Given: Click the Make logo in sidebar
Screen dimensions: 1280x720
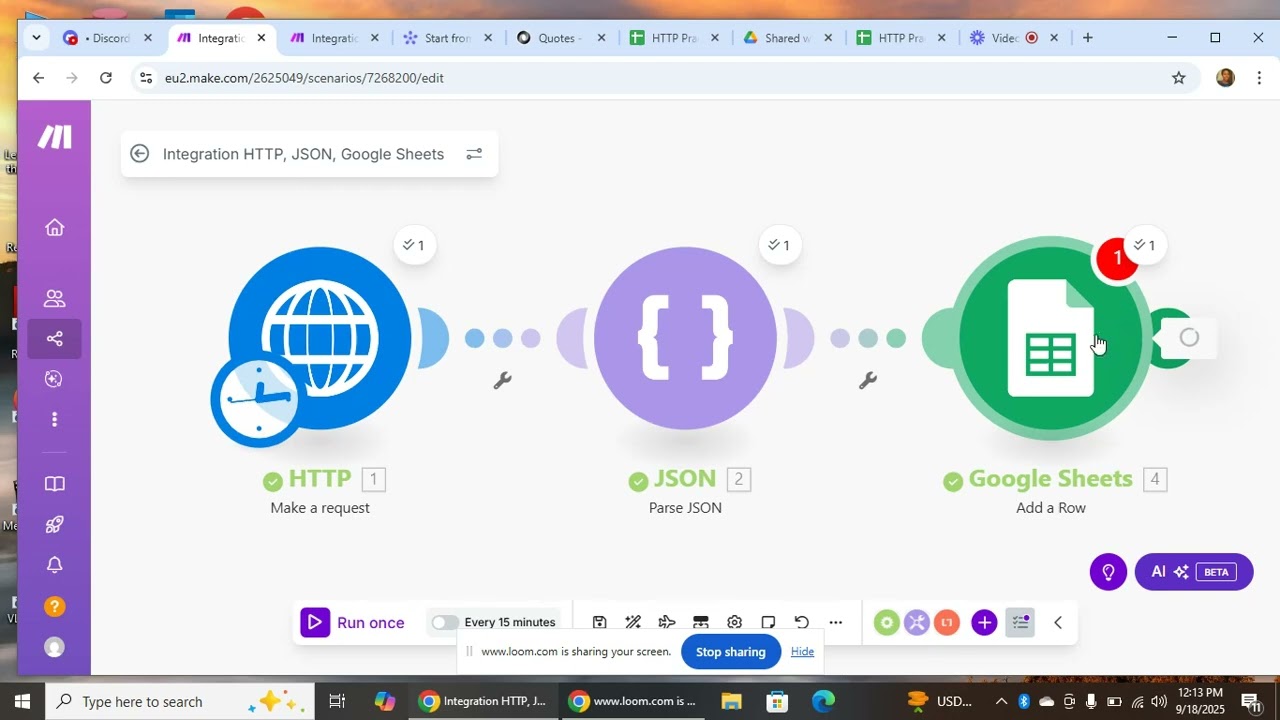Looking at the screenshot, I should point(55,137).
